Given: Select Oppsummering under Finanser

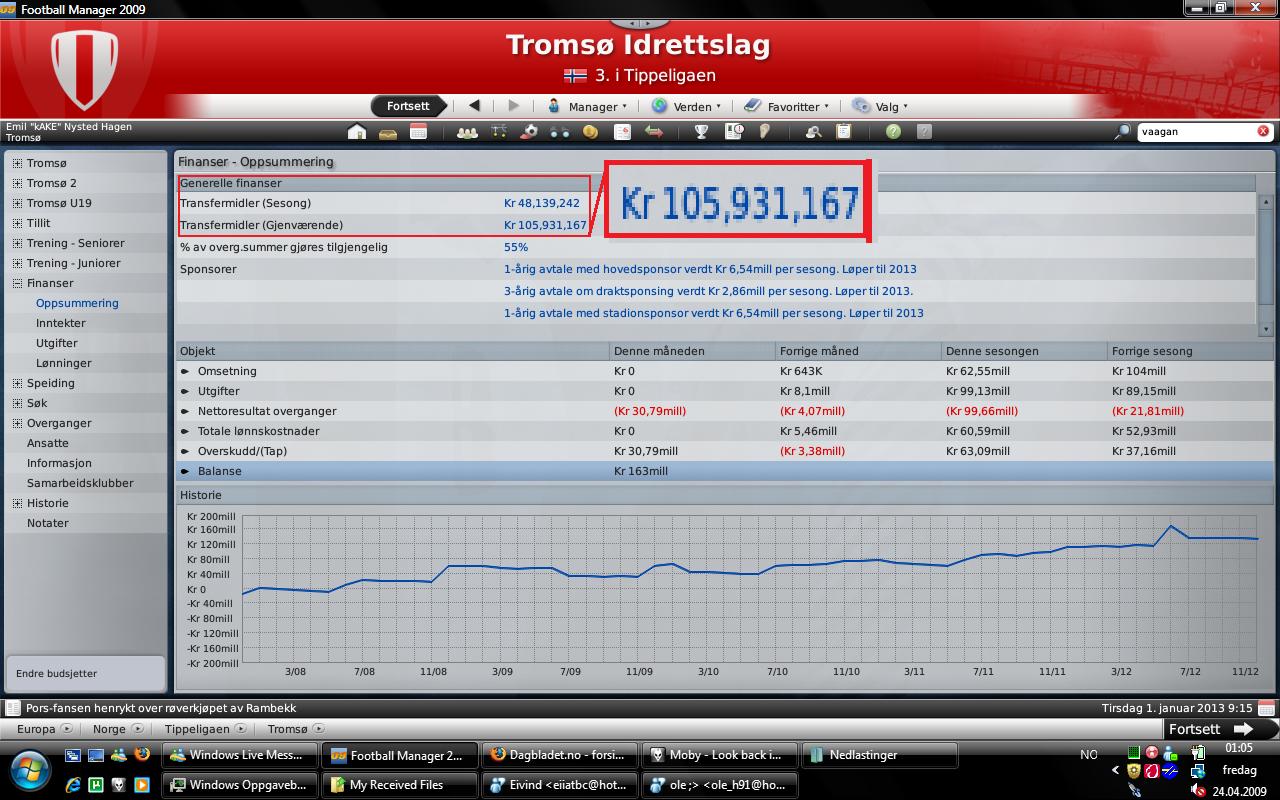Looking at the screenshot, I should pos(77,303).
